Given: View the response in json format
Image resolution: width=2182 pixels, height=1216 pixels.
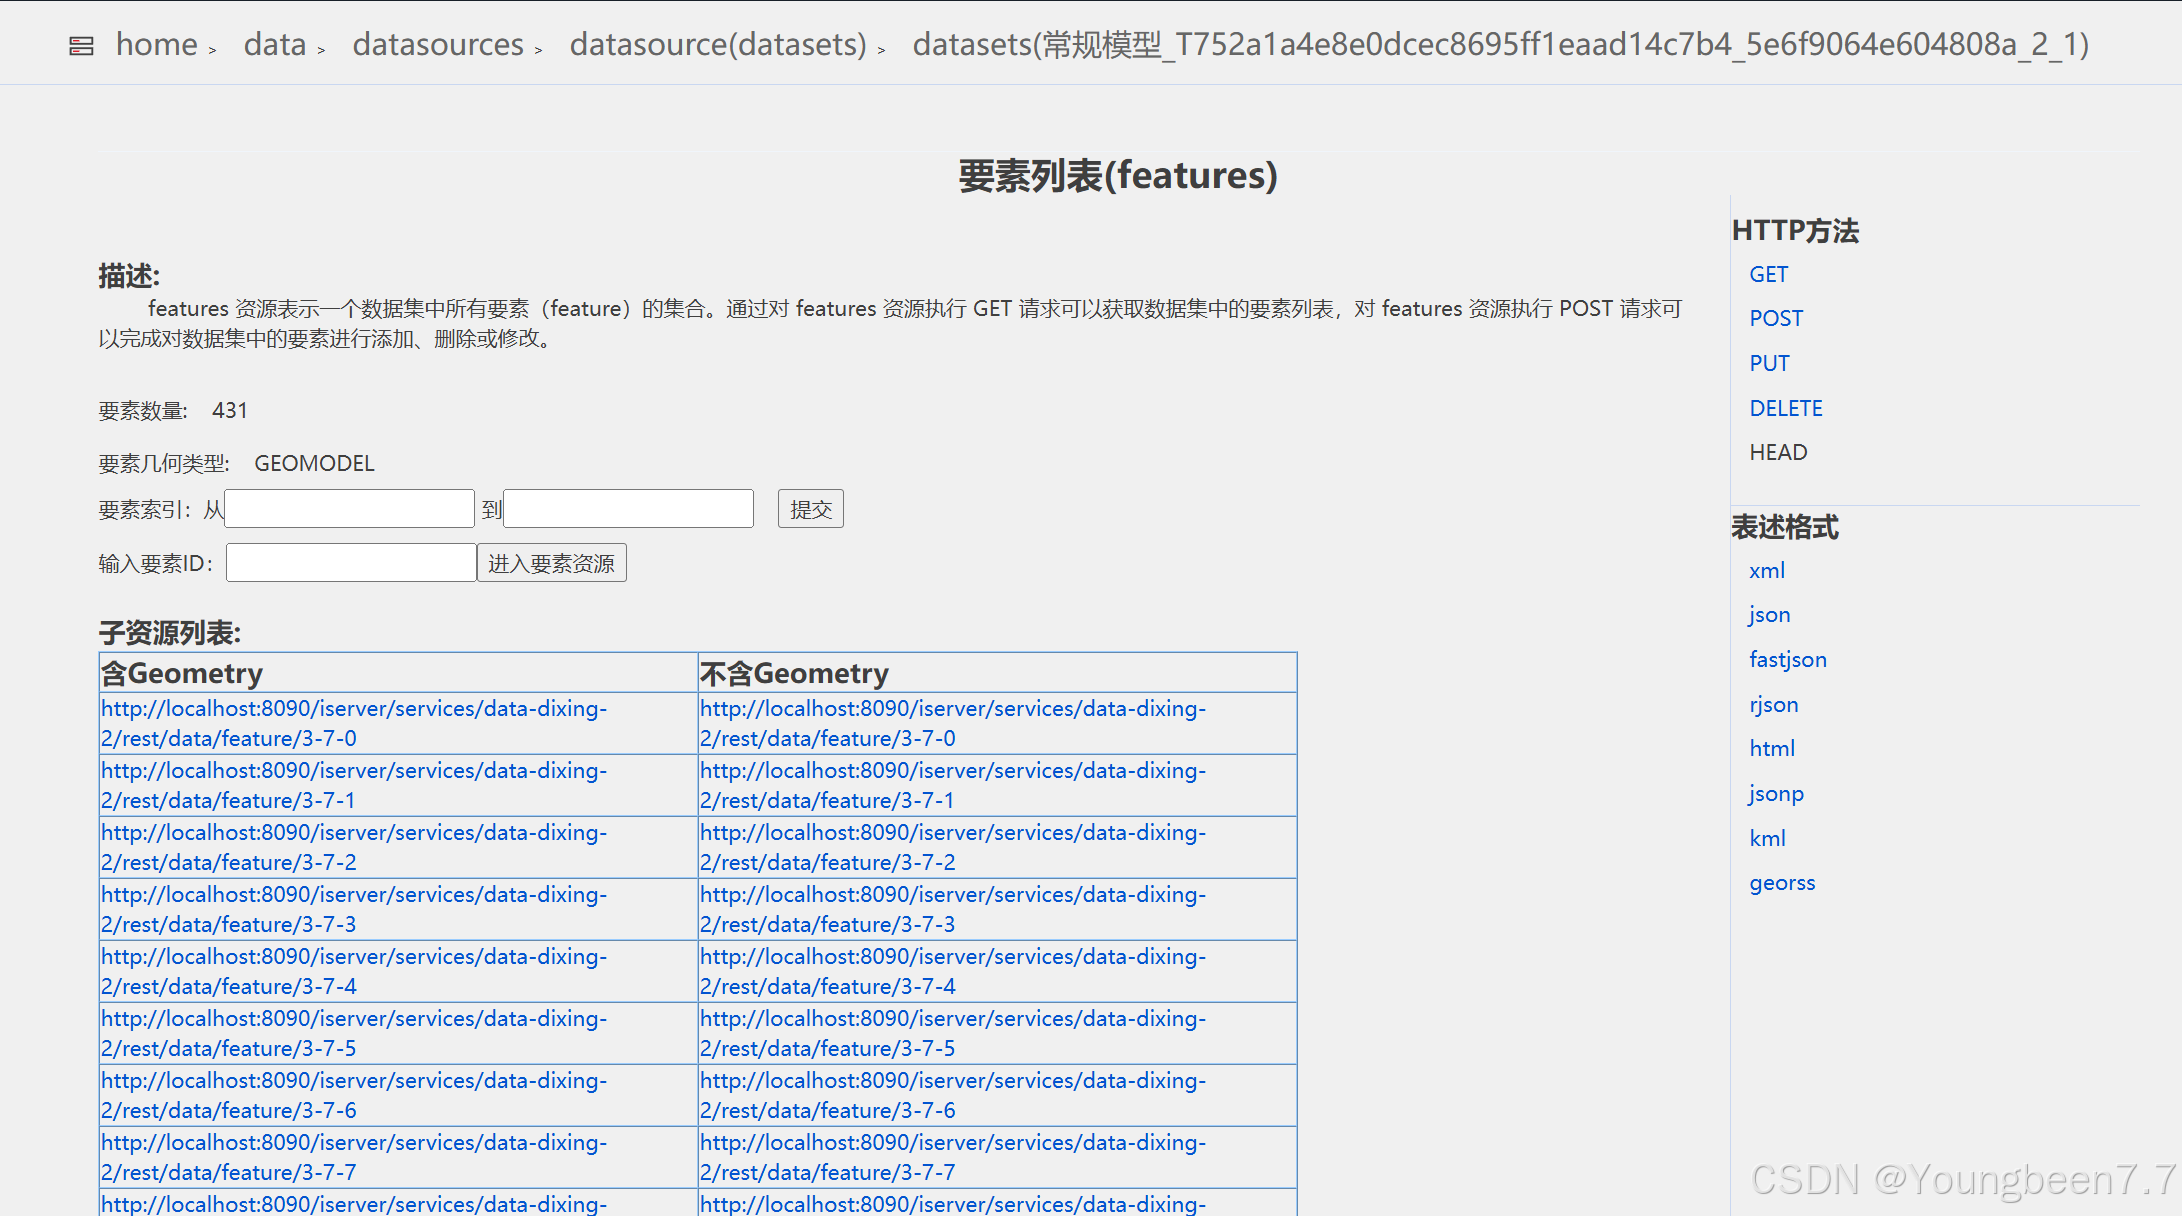Looking at the screenshot, I should click(1768, 614).
